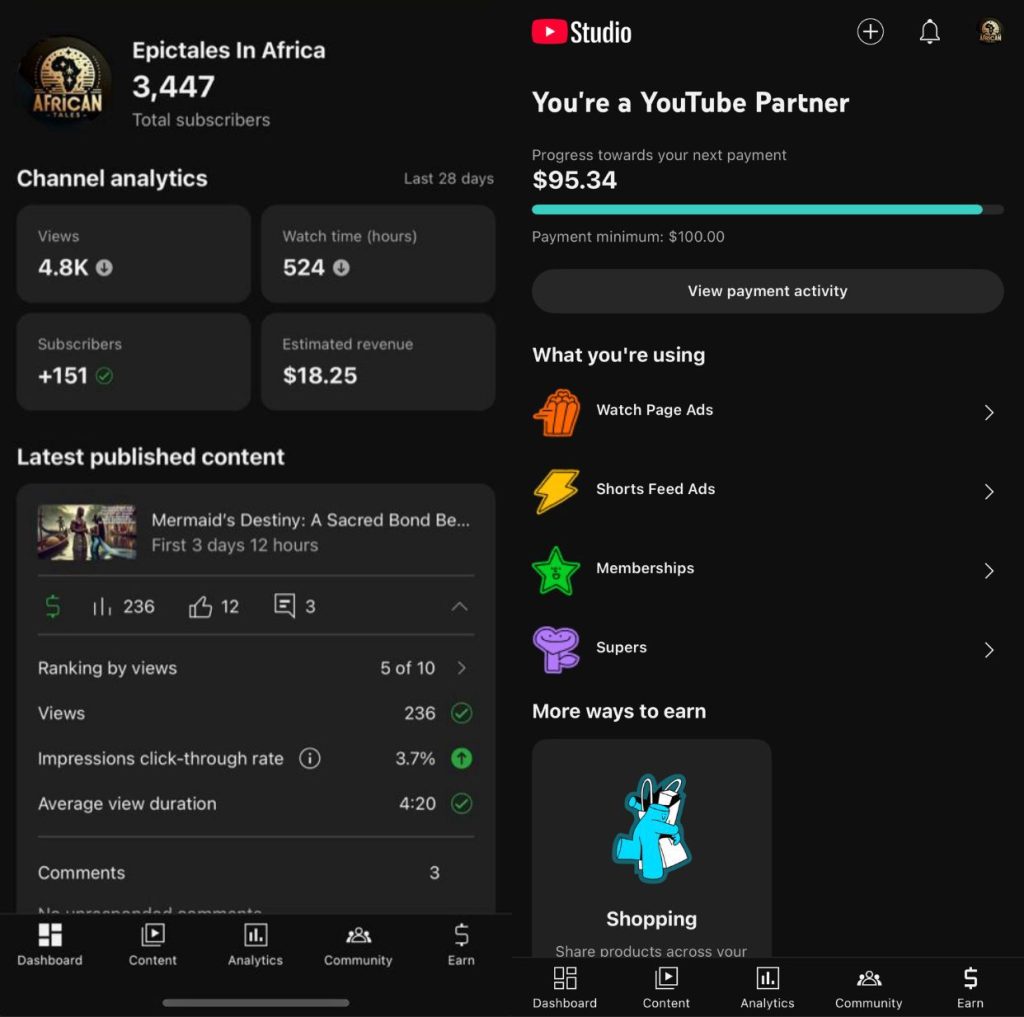Click the green check beside +151 subscribers
Screen dimensions: 1024x1017
tap(104, 376)
